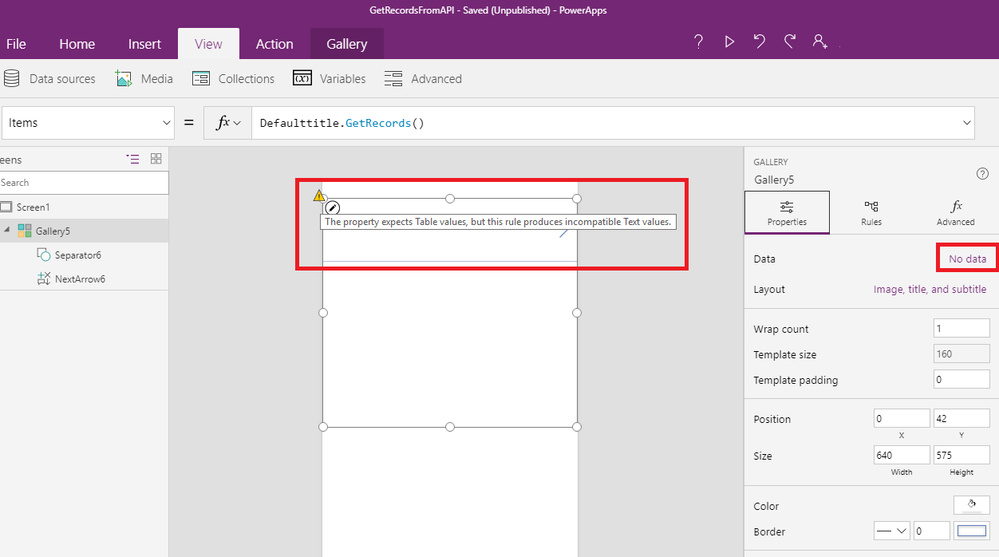Click the No data link
Image resolution: width=999 pixels, height=557 pixels.
point(967,259)
